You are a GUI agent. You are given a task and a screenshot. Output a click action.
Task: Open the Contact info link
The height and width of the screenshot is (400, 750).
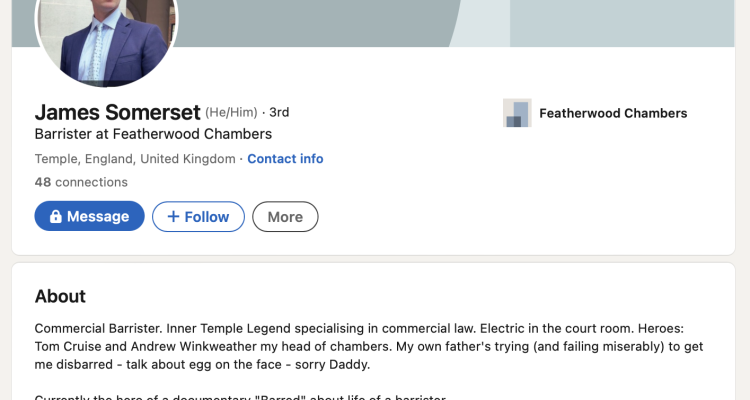(285, 159)
